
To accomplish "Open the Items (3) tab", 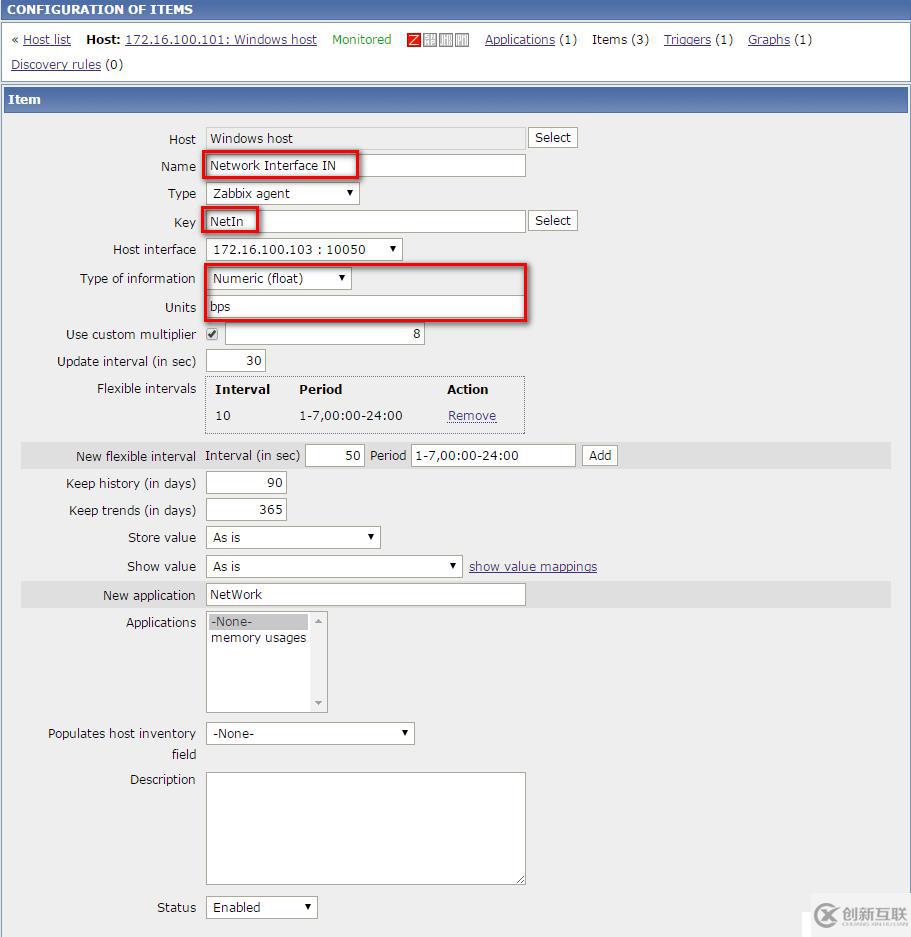I will [620, 39].
